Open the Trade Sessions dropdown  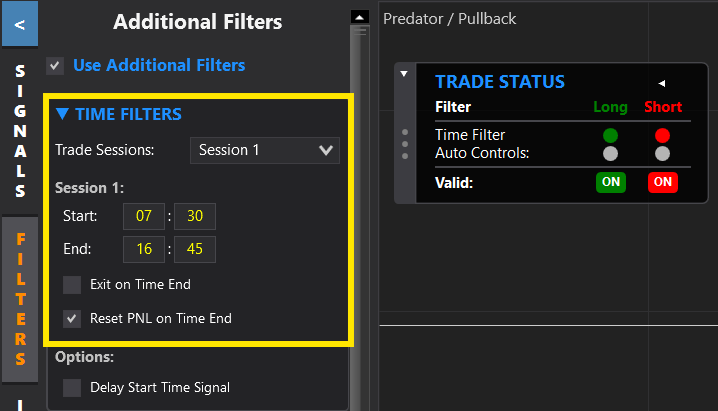[265, 150]
